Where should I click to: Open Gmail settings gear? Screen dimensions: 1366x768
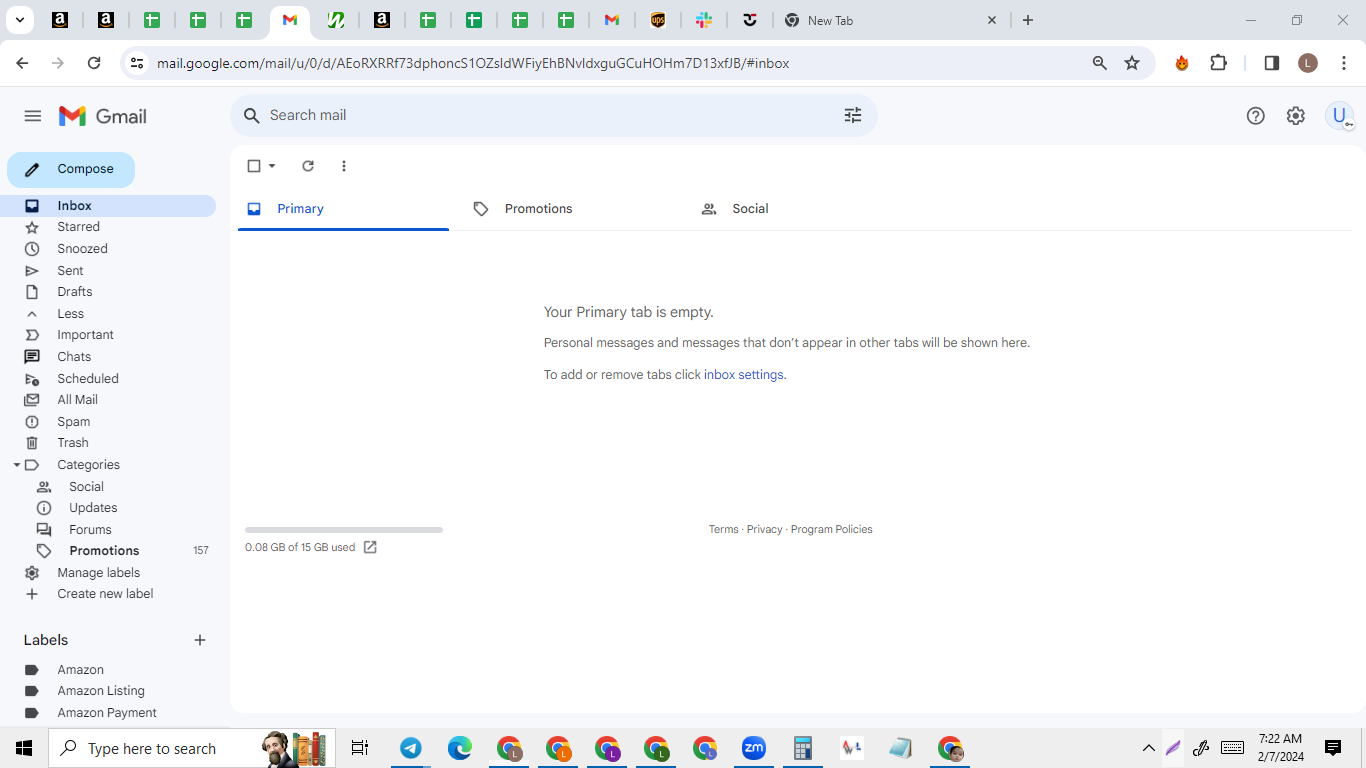point(1296,116)
